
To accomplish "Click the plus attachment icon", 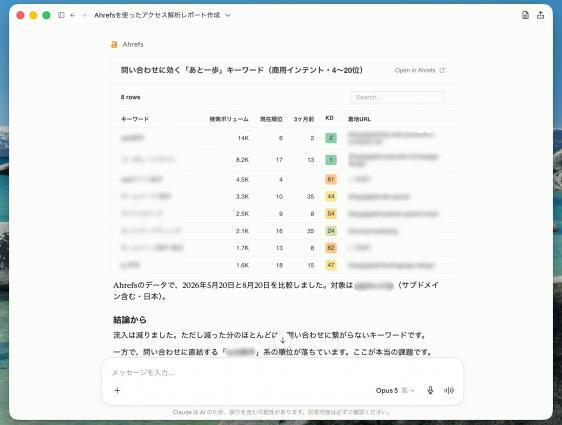I will click(x=117, y=390).
